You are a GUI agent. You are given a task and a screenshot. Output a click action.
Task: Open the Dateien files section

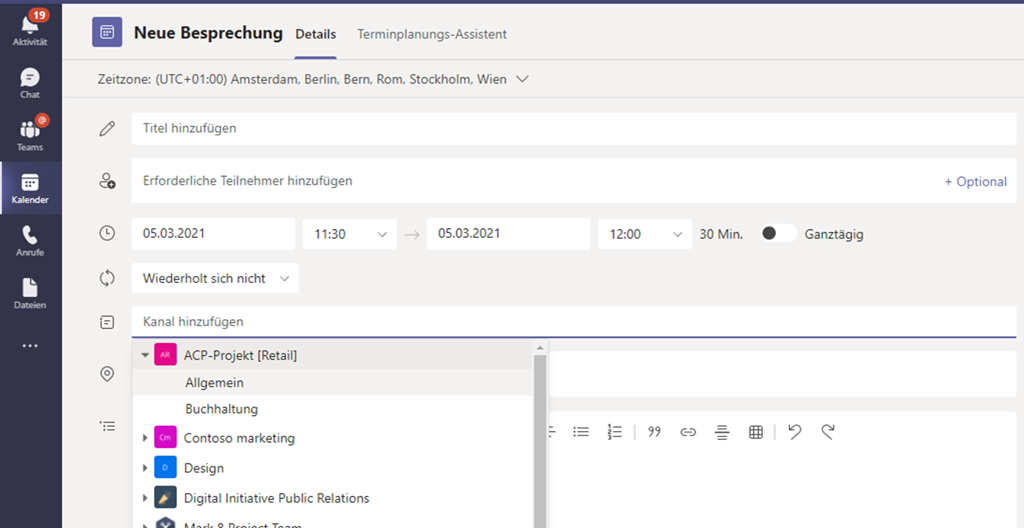30,293
